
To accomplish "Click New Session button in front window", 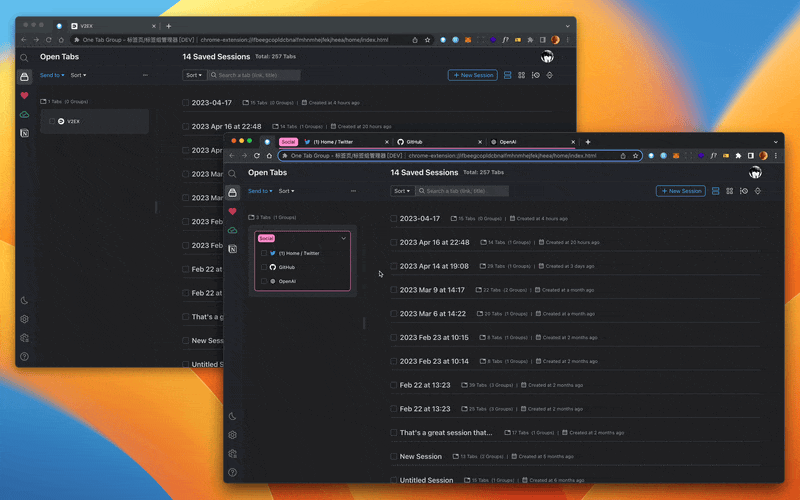I will [680, 191].
